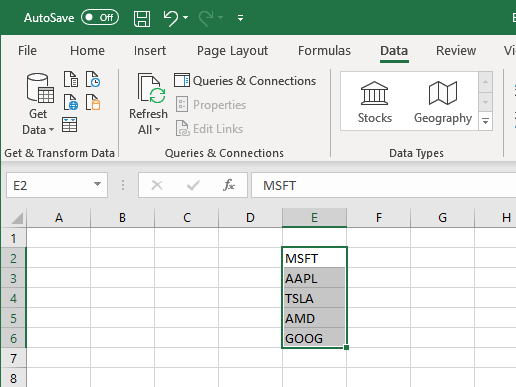Viewport: 516px width, 387px height.
Task: Click the Refresh All icon
Action: click(152, 88)
